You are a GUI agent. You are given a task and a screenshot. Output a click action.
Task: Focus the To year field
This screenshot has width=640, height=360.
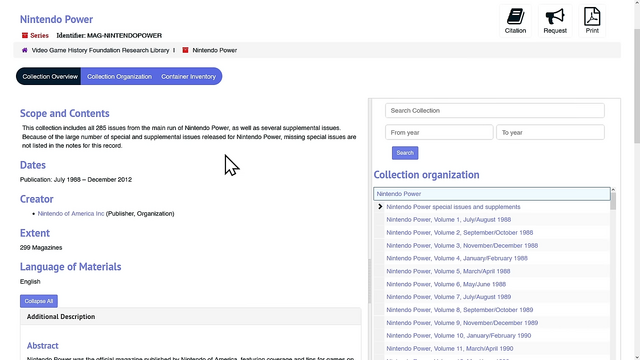[x=550, y=132]
